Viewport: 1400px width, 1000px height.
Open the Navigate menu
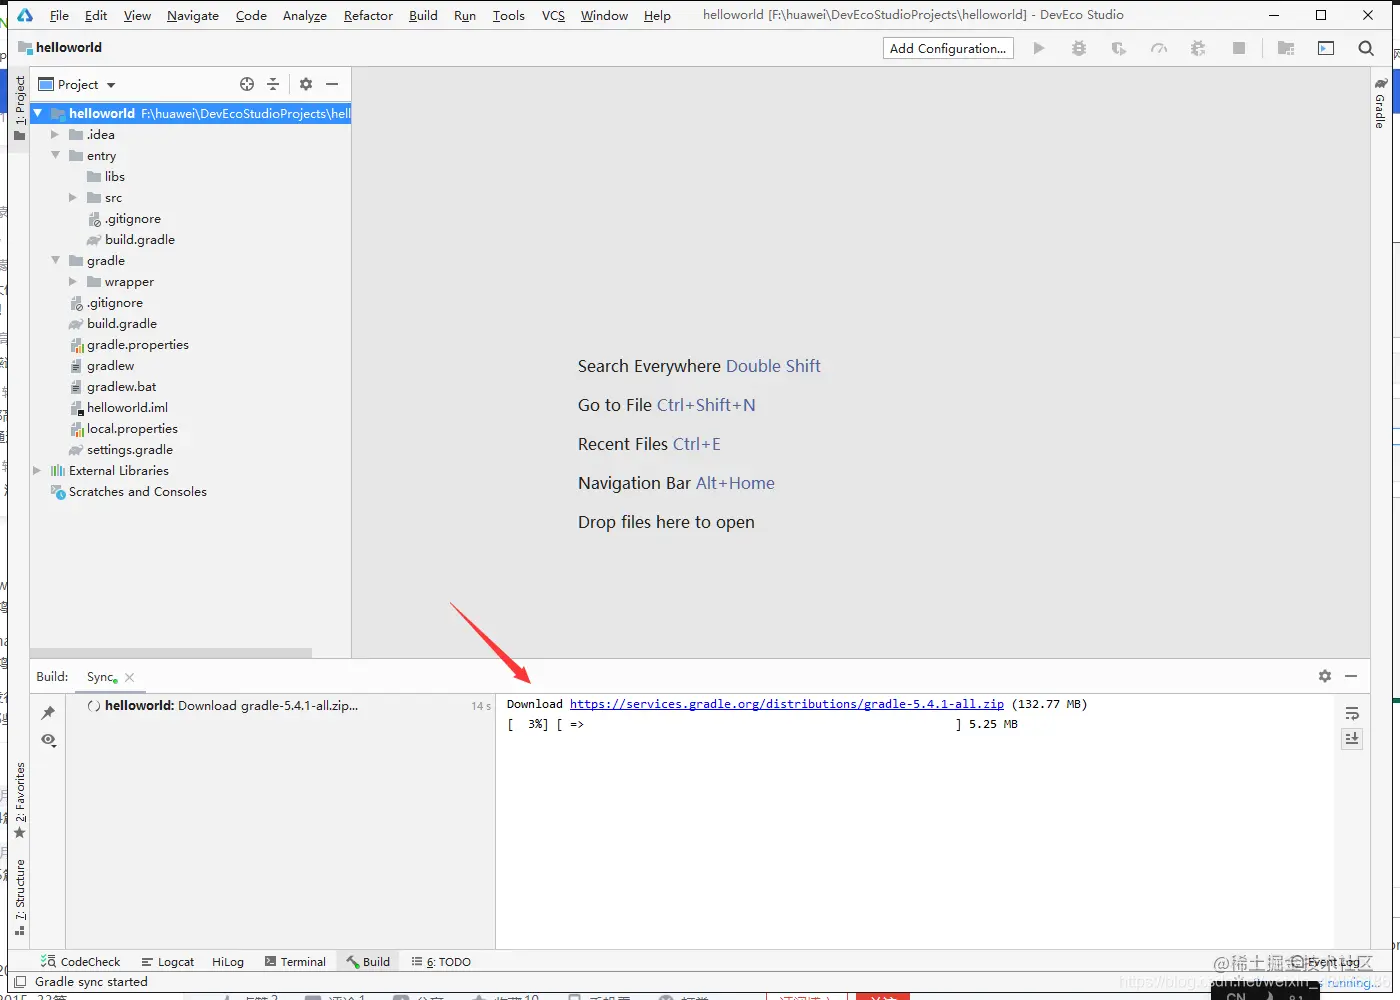tap(193, 15)
